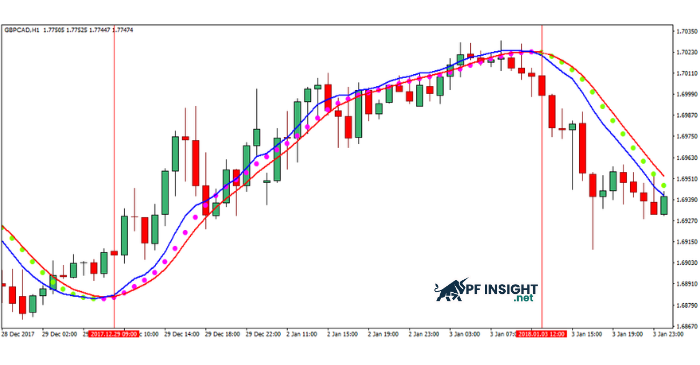Click the 1.69990 price level
The image size is (700, 365).
[x=687, y=94]
